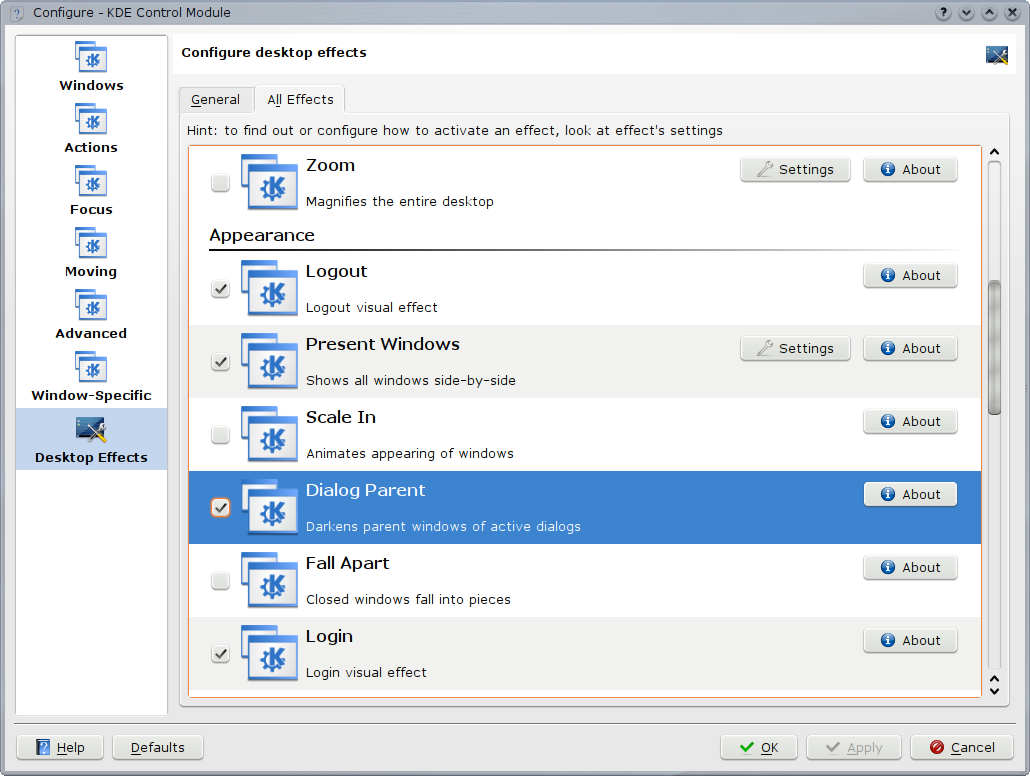Open Settings for the Zoom effect
This screenshot has width=1030, height=776.
point(795,170)
